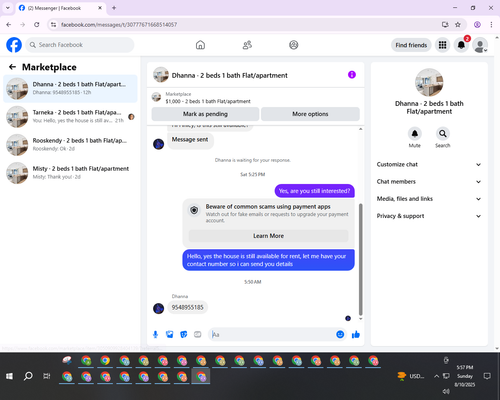Reload the page
Screen dimensions: 500x400
coord(37,25)
